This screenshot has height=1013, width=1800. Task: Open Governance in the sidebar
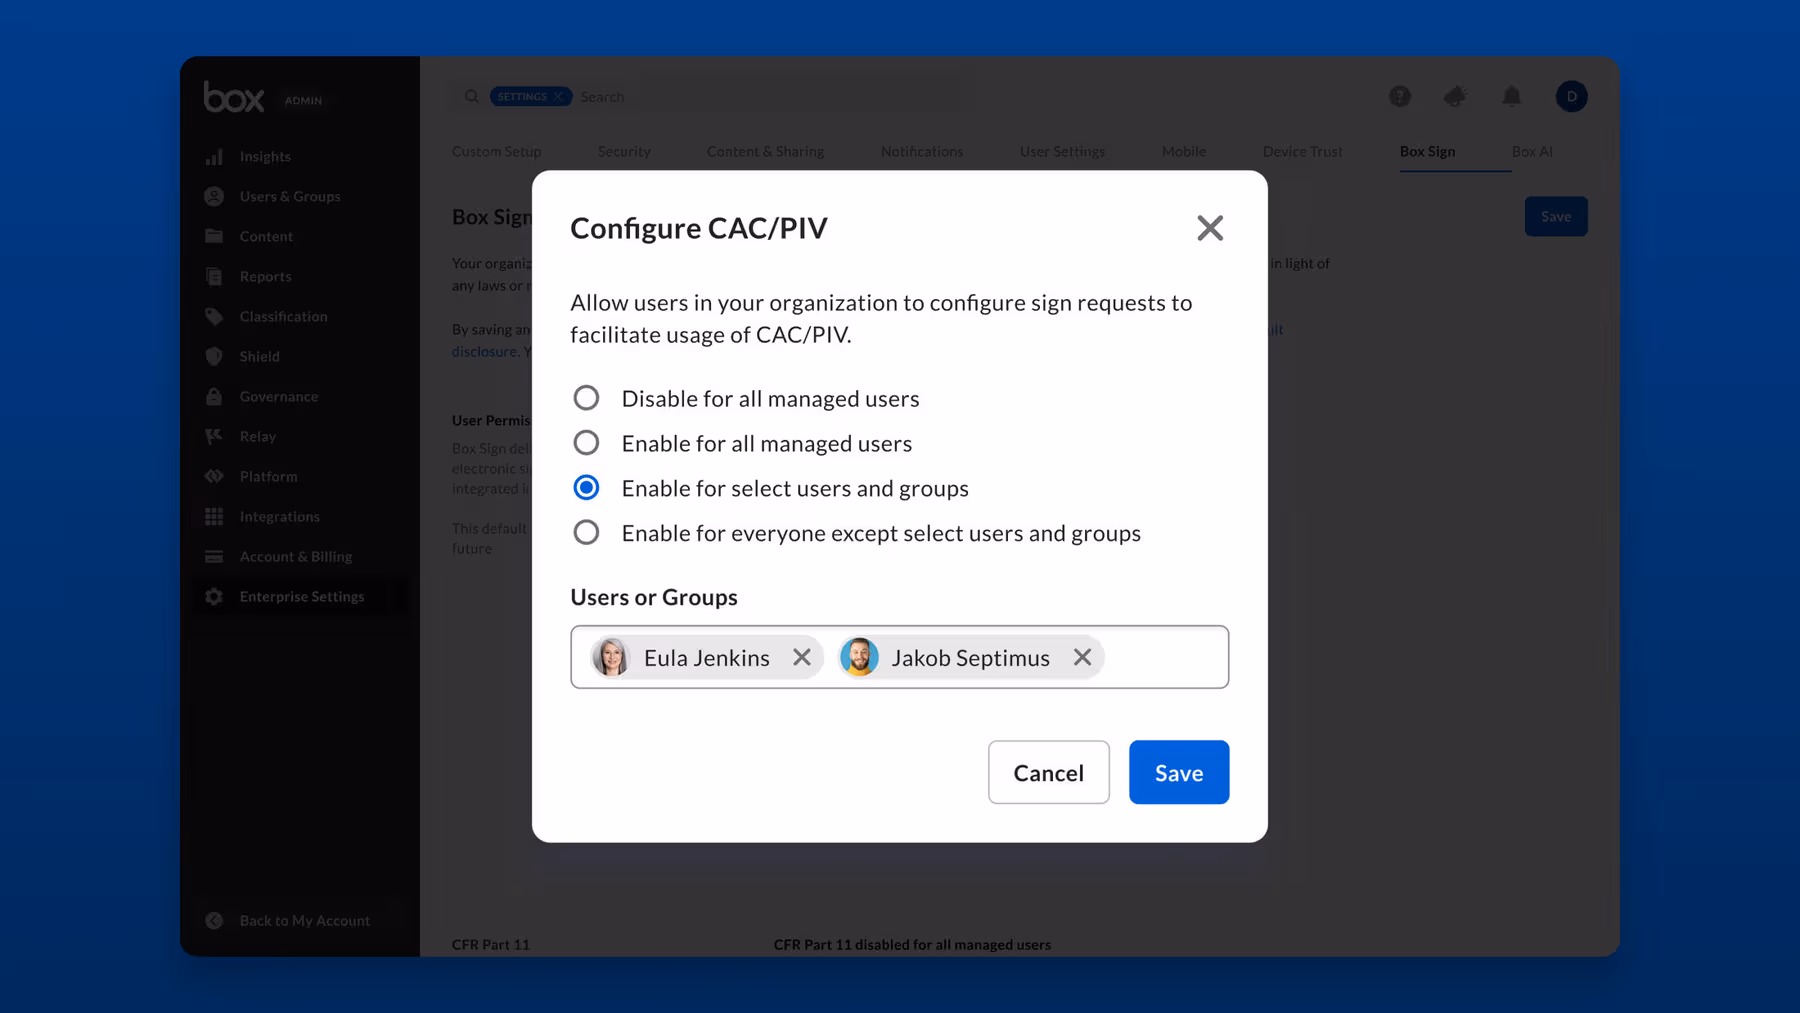point(277,396)
